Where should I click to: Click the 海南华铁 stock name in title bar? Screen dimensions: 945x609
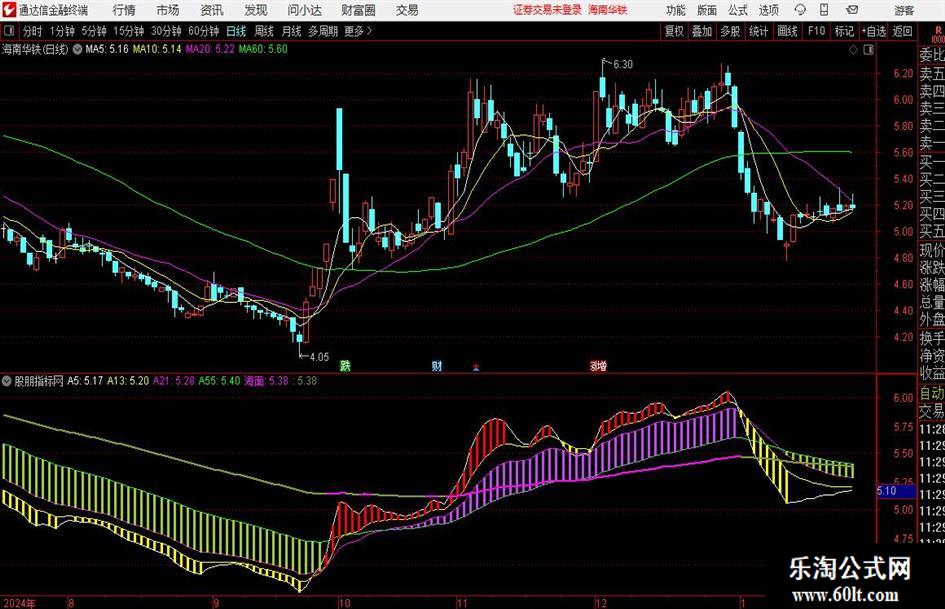click(608, 10)
